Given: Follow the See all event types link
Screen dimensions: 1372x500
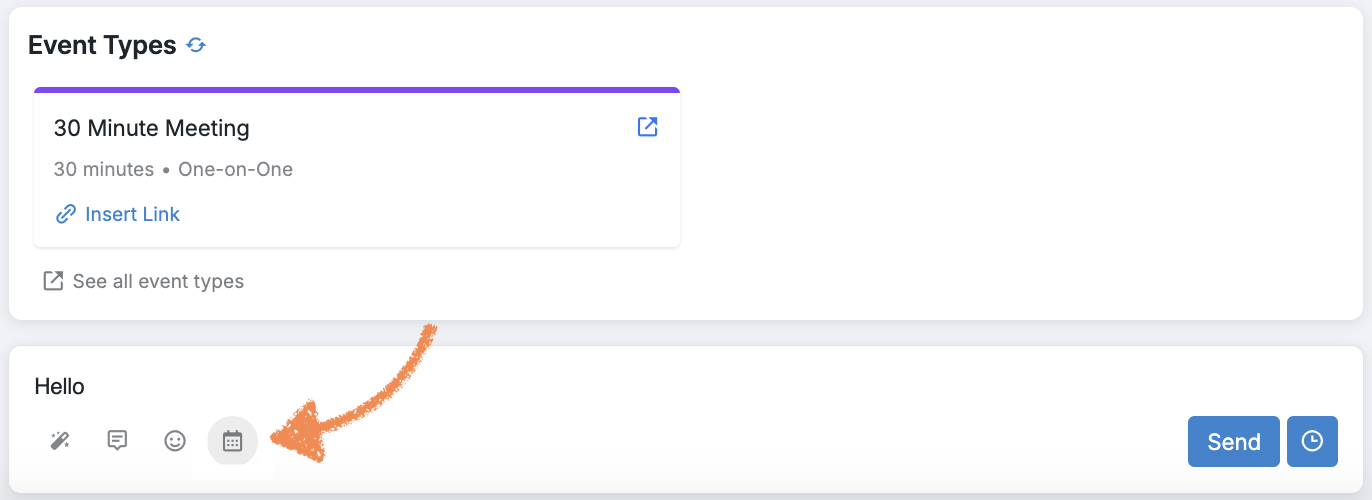Looking at the screenshot, I should [x=158, y=281].
